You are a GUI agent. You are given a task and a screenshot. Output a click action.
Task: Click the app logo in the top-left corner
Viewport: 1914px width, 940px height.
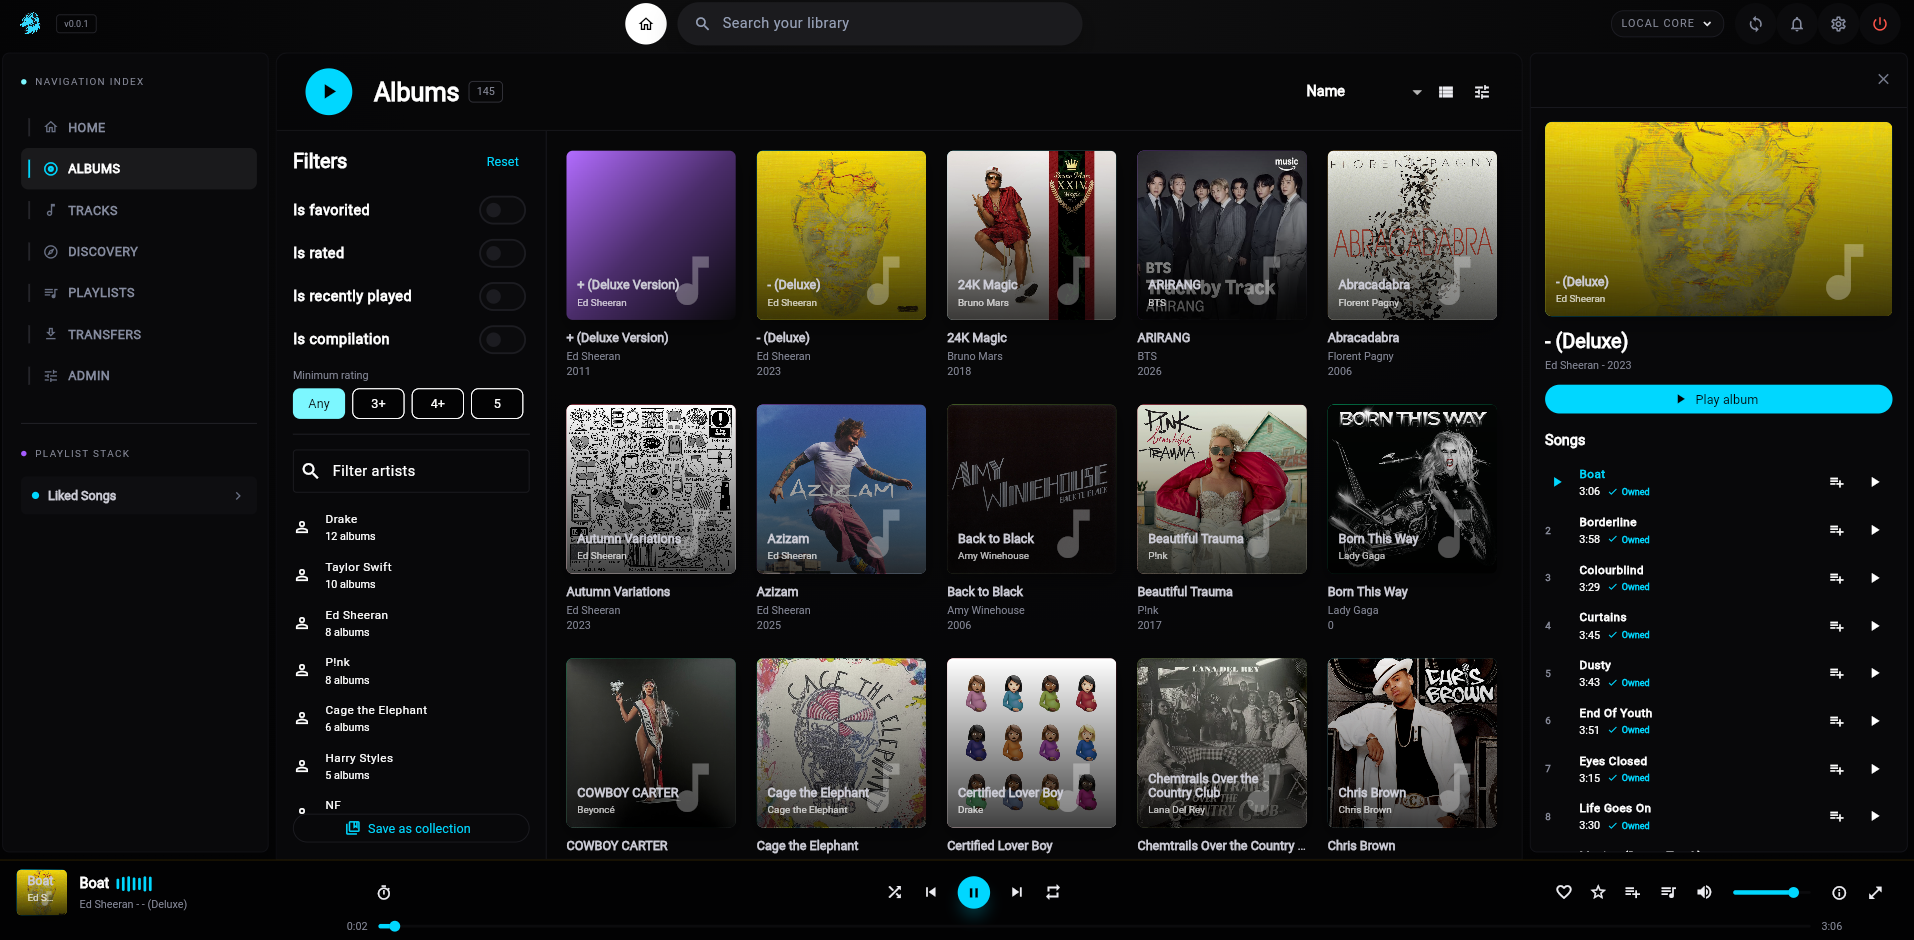click(31, 23)
